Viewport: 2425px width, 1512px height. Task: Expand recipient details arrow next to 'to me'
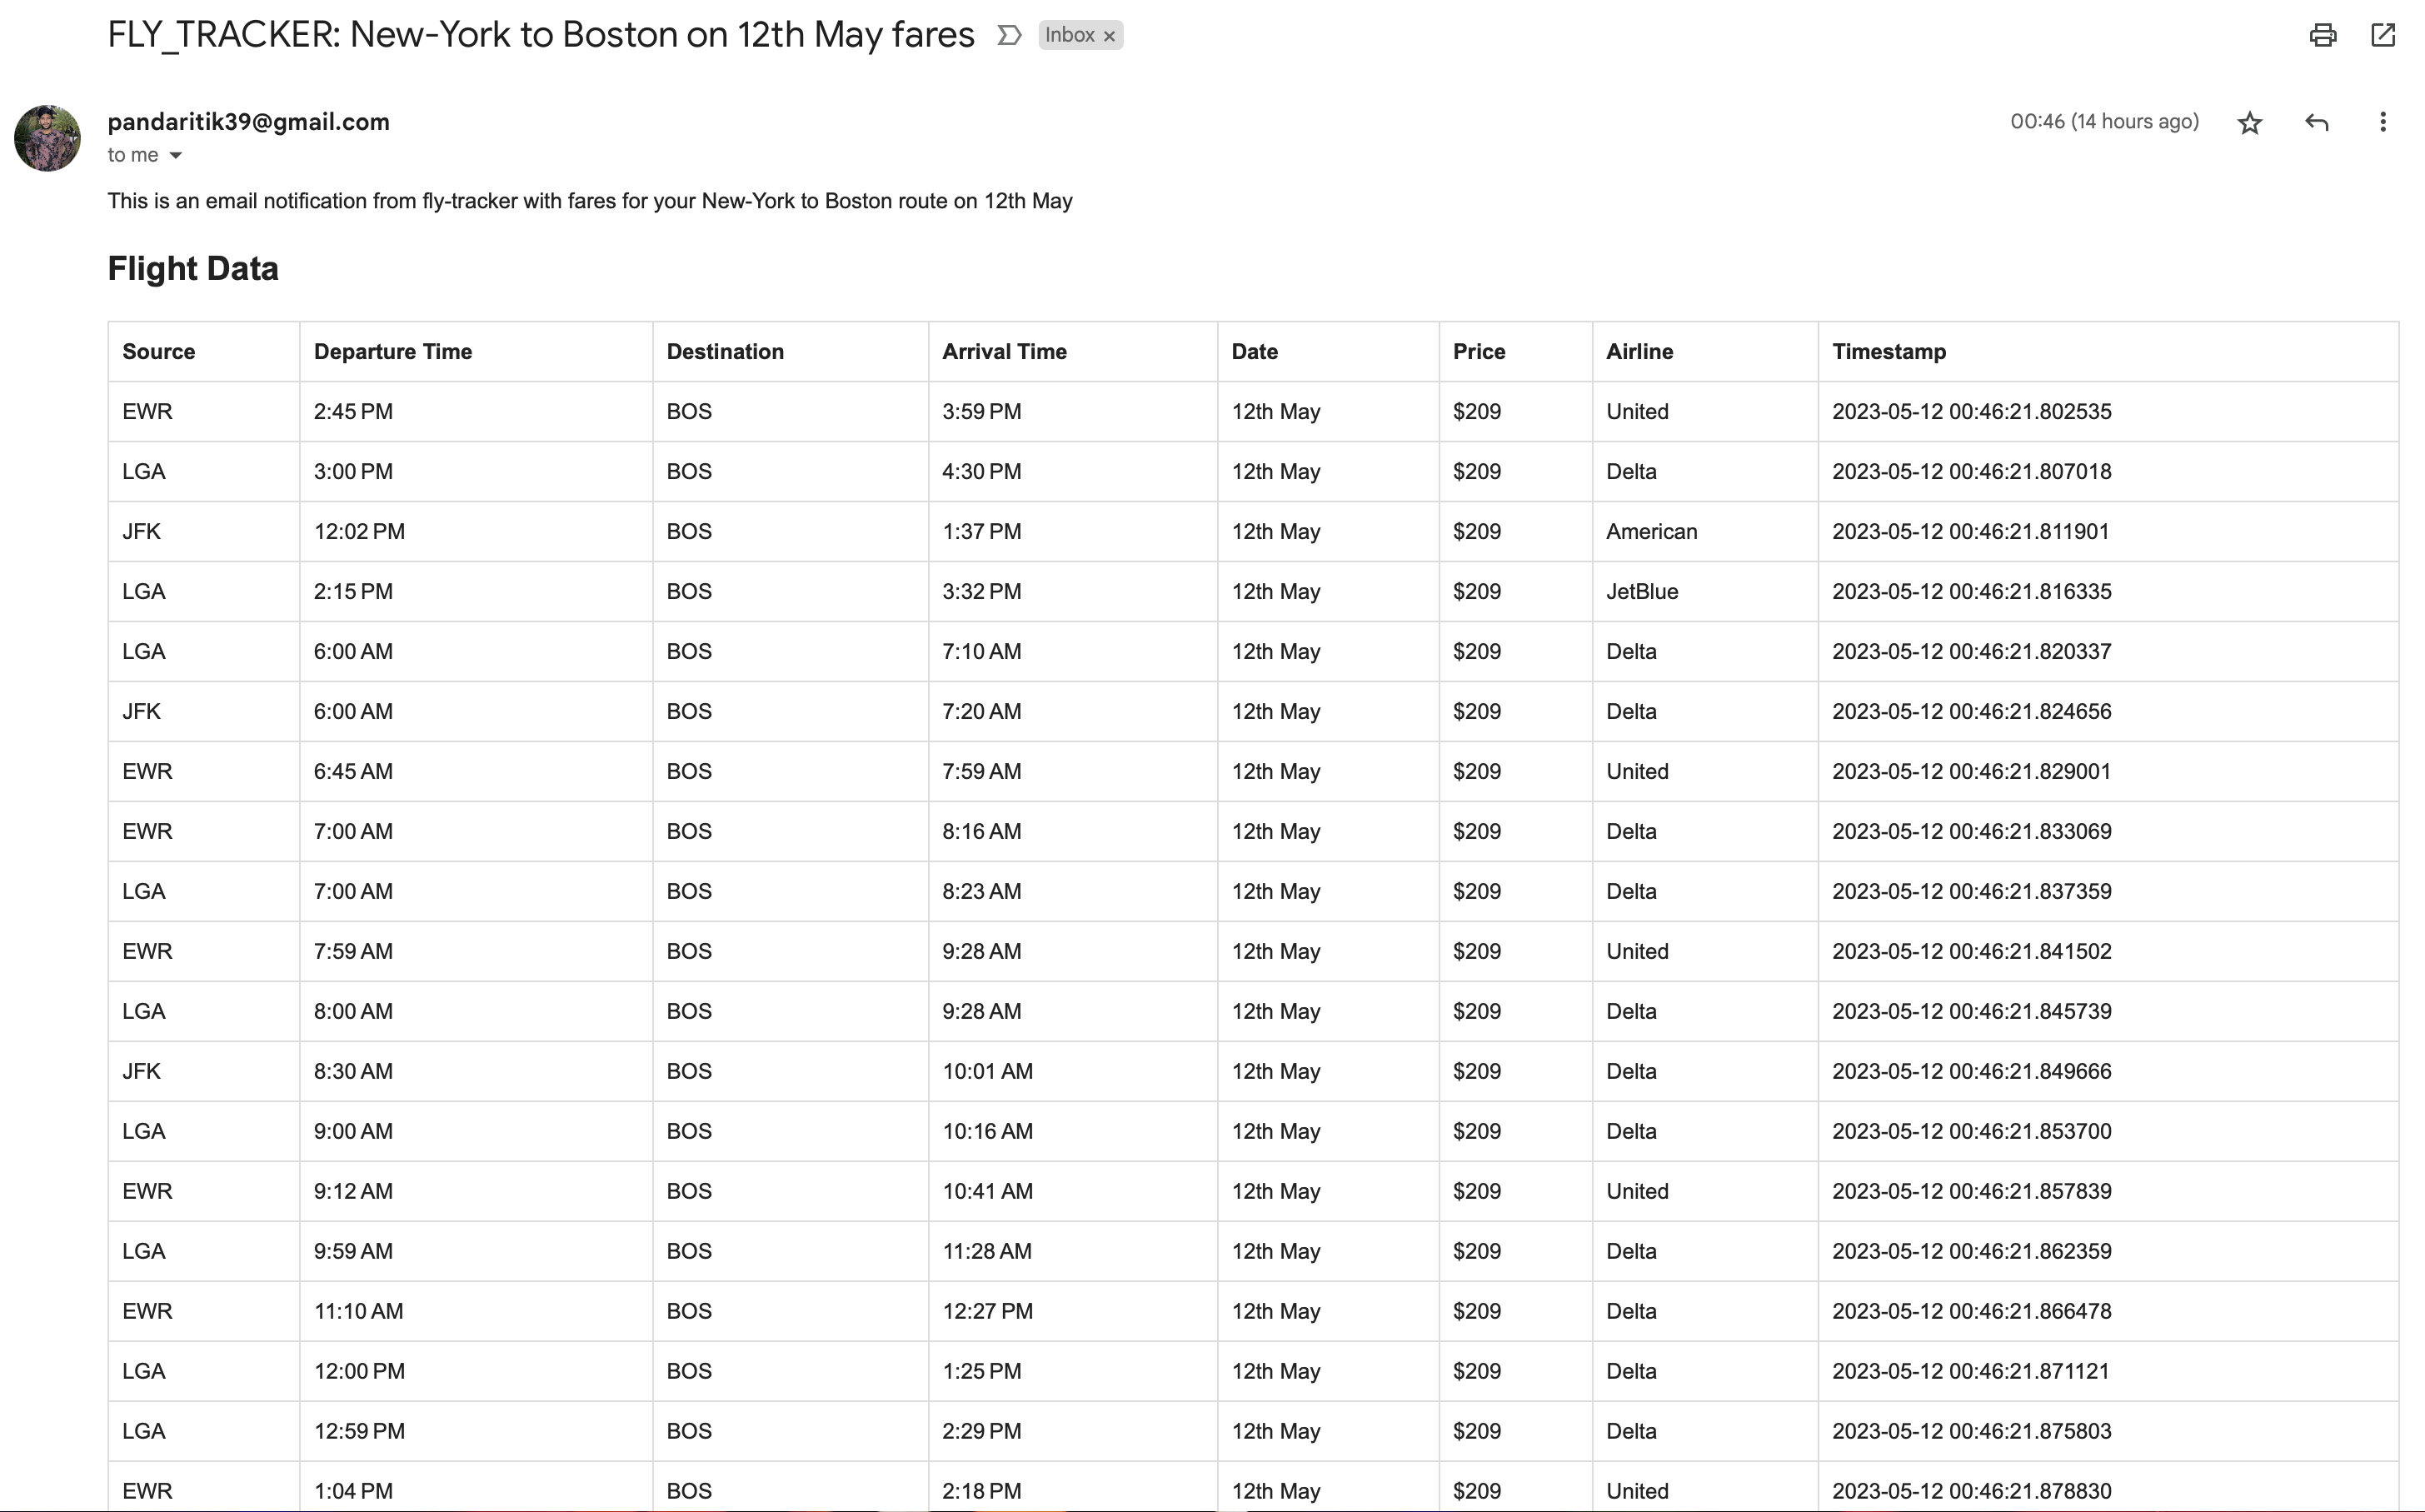click(x=175, y=155)
